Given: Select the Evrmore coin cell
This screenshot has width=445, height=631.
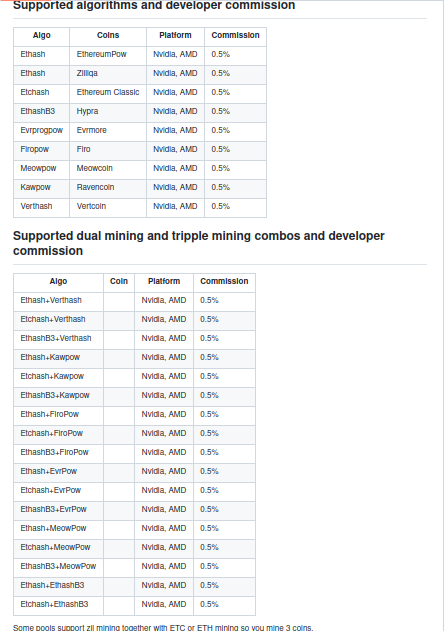Looking at the screenshot, I should [108, 130].
